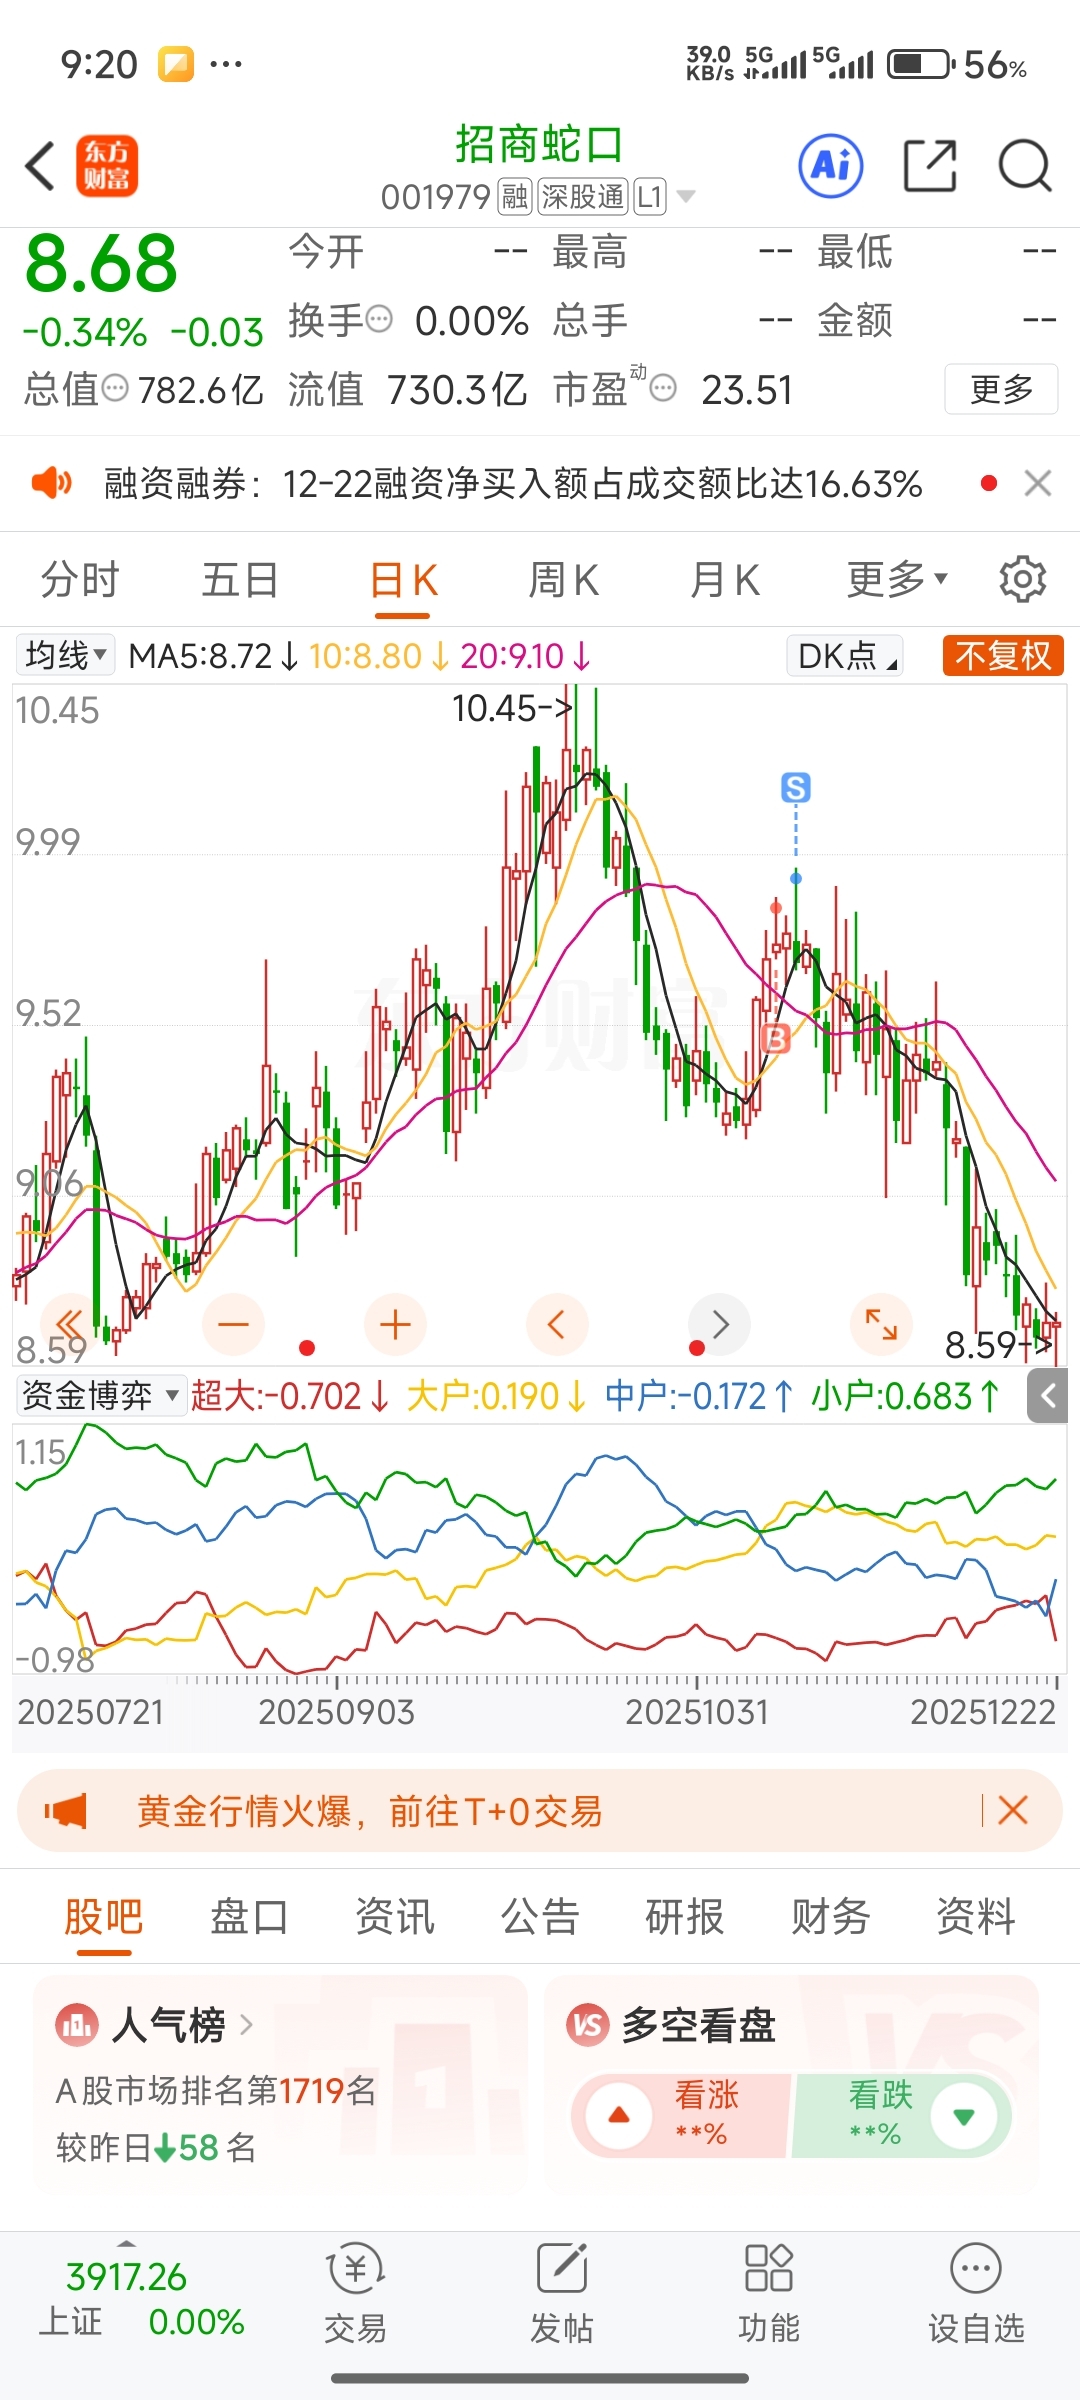Open the 研报 tab
This screenshot has height=2400, width=1080.
coord(685,1917)
